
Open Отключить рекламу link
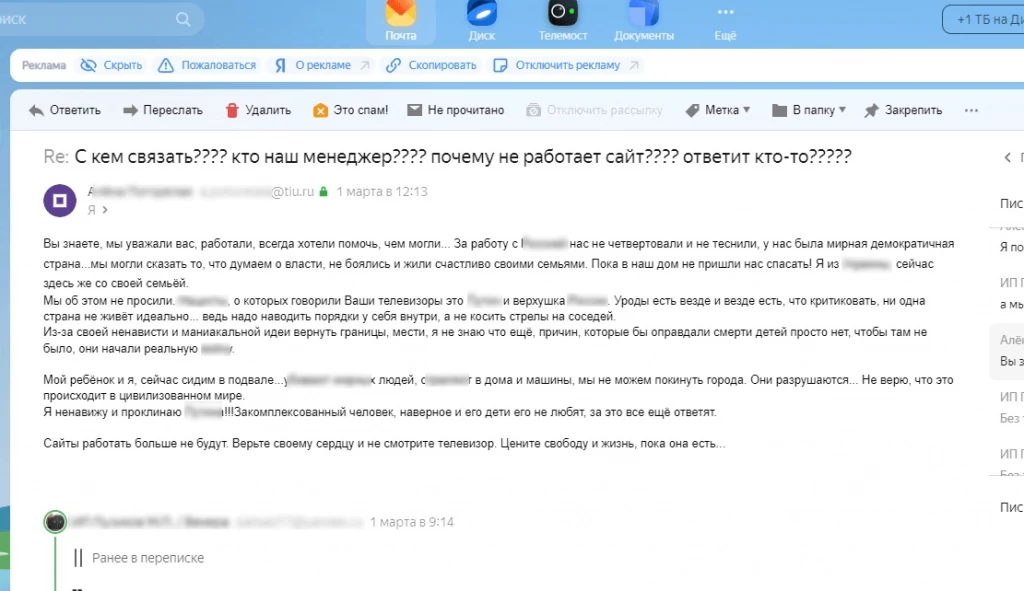pyautogui.click(x=566, y=65)
